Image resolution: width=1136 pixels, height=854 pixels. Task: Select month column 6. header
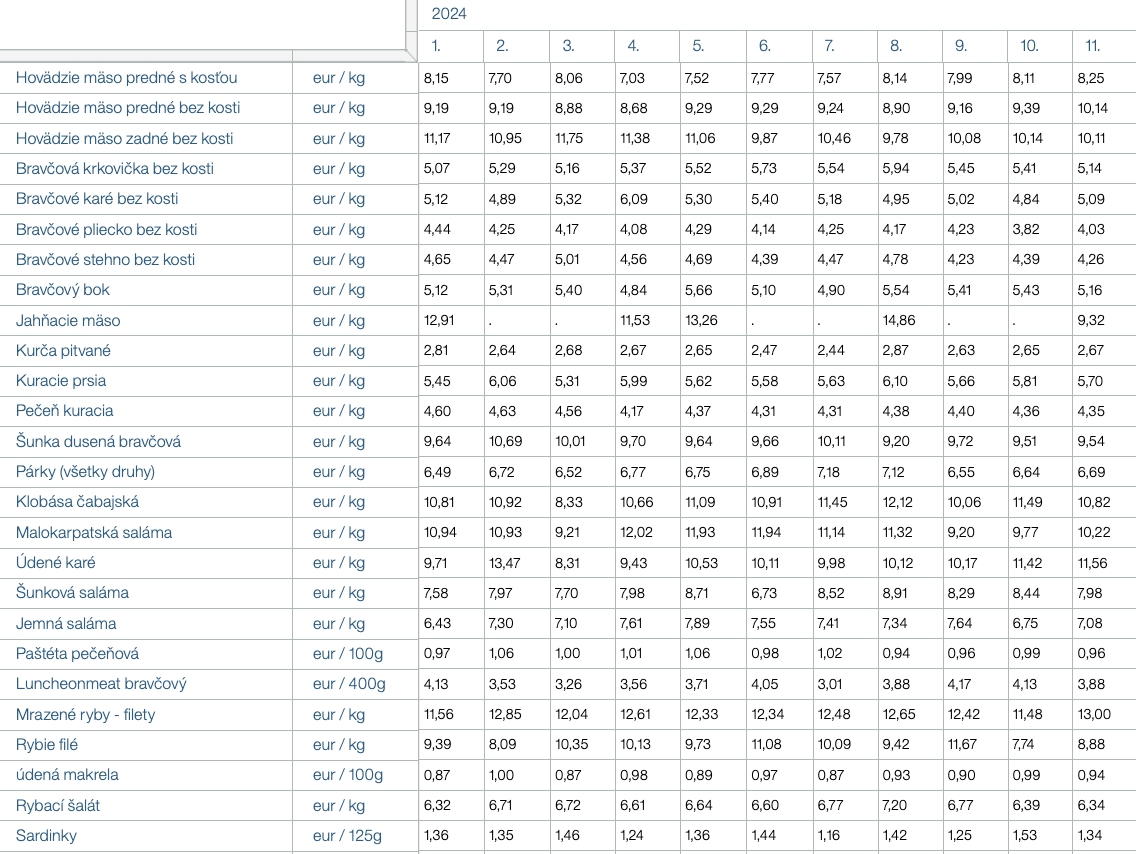coord(764,45)
